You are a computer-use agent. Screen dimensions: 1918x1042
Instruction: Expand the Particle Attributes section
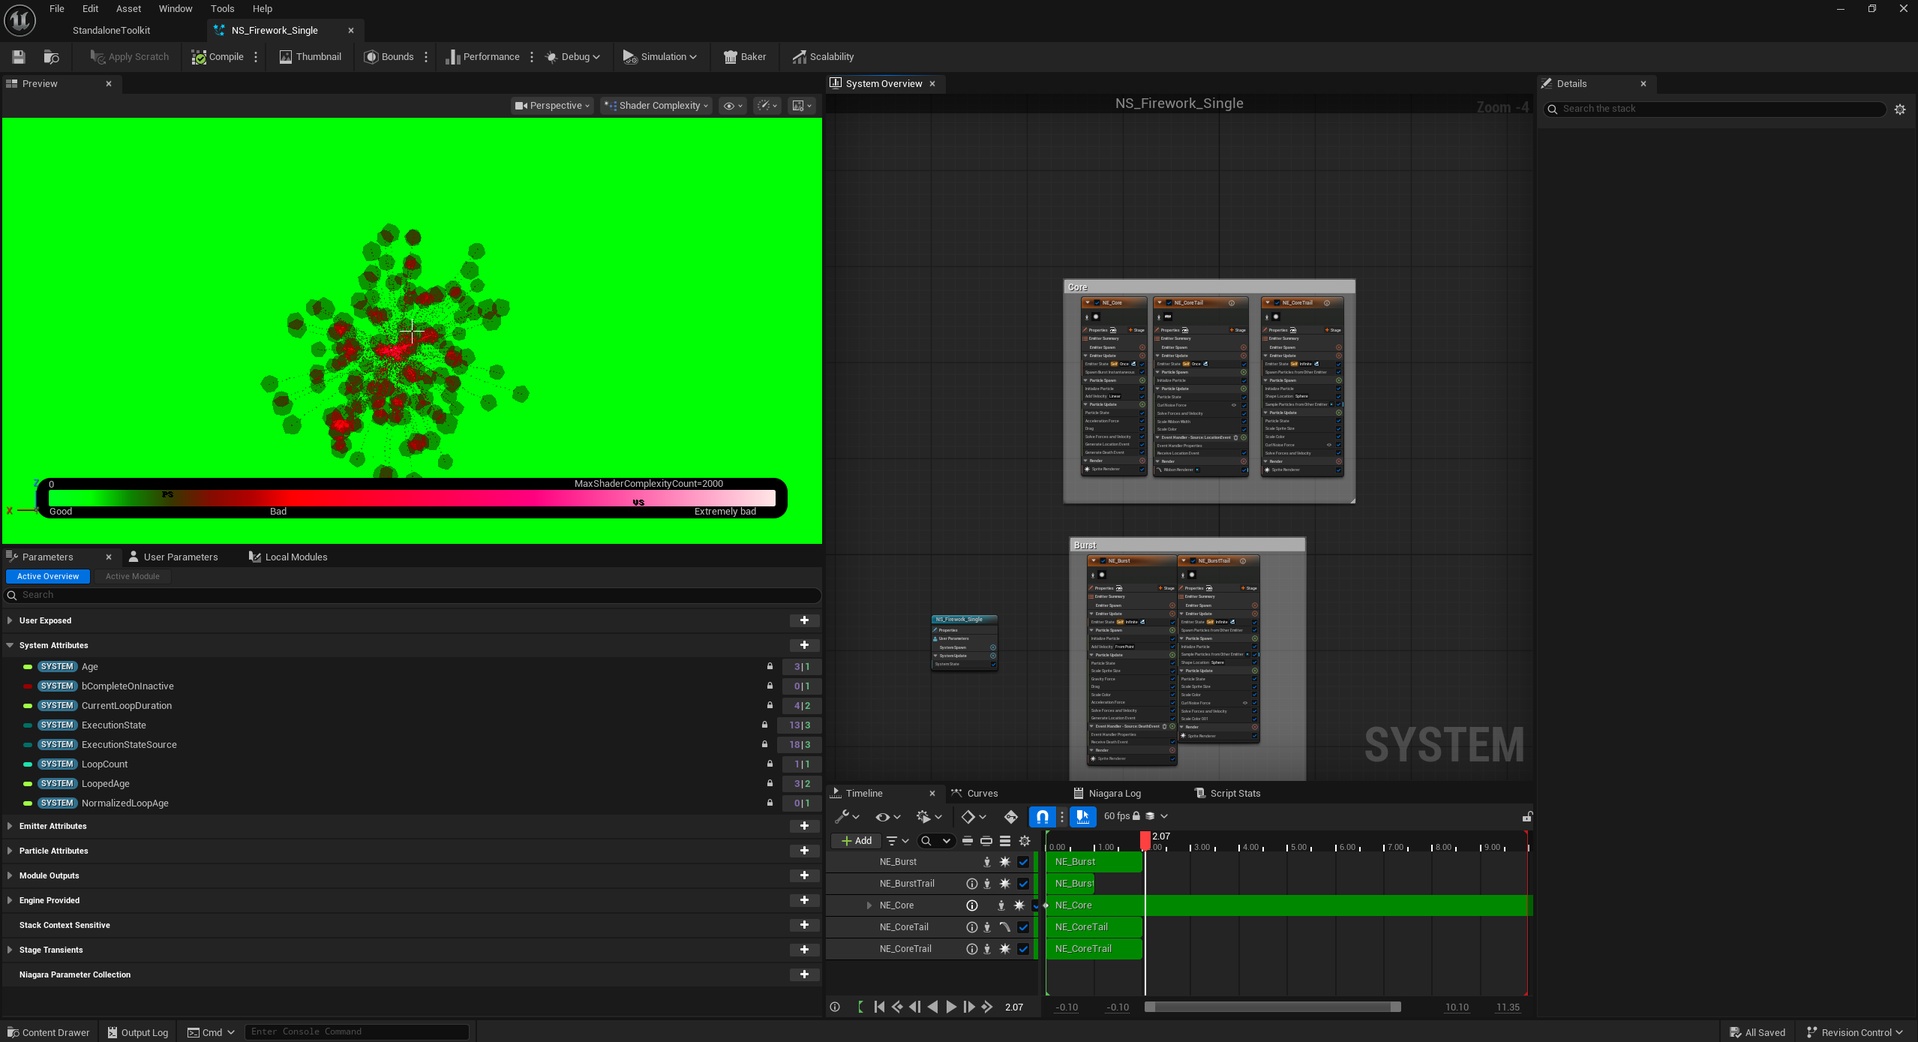10,851
